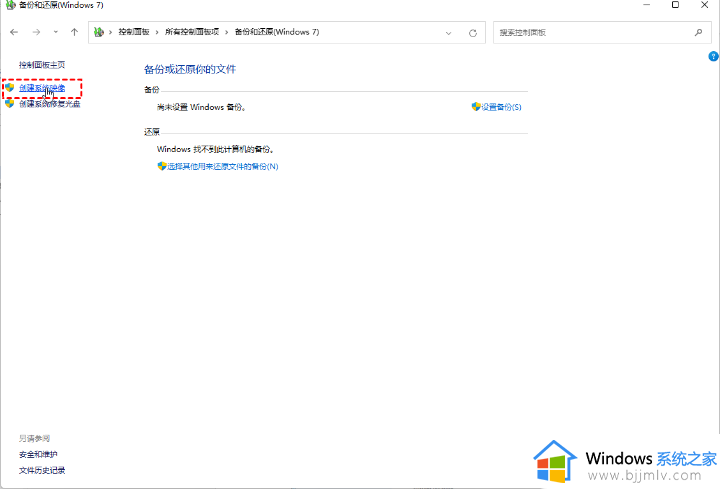Viewport: 722px width, 489px height.
Task: Click the address bar location icon
Action: point(99,32)
